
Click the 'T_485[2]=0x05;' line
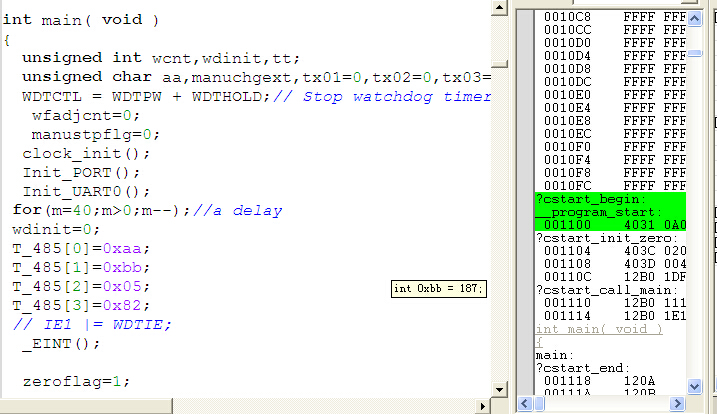point(81,286)
